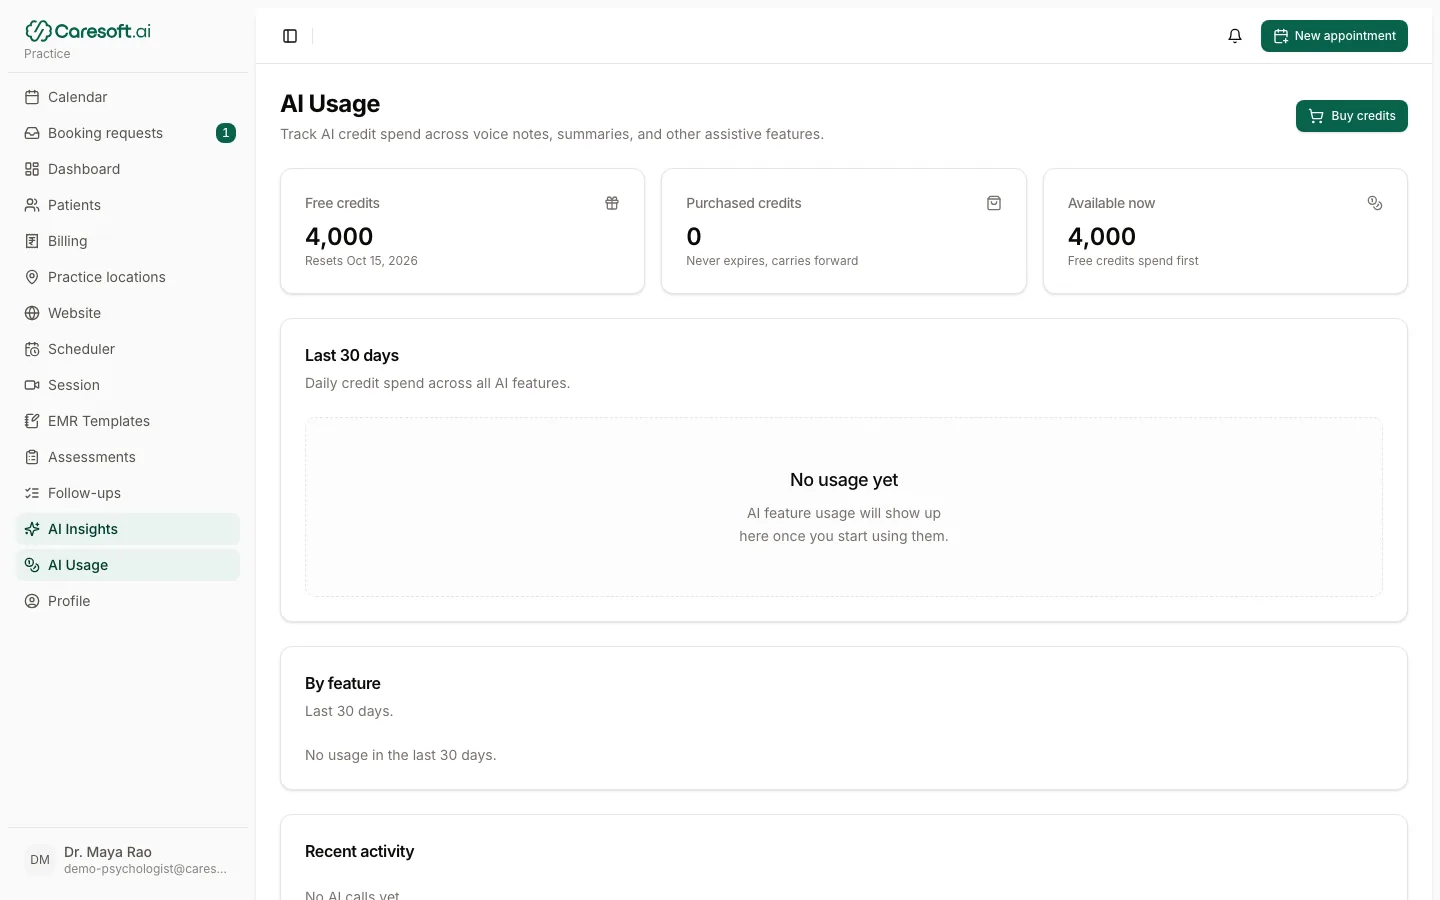Click "Free credits spend first" text
The width and height of the screenshot is (1440, 900).
coord(1133,261)
